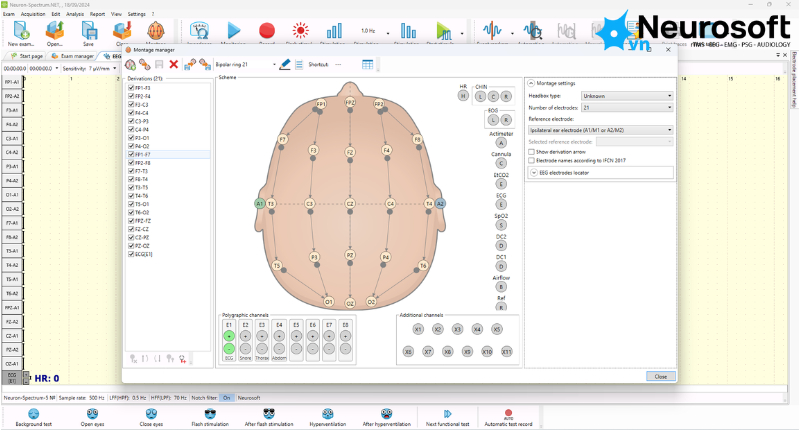Open the Bipolar ring 21 montage dropdown
800x430 pixels.
246,64
